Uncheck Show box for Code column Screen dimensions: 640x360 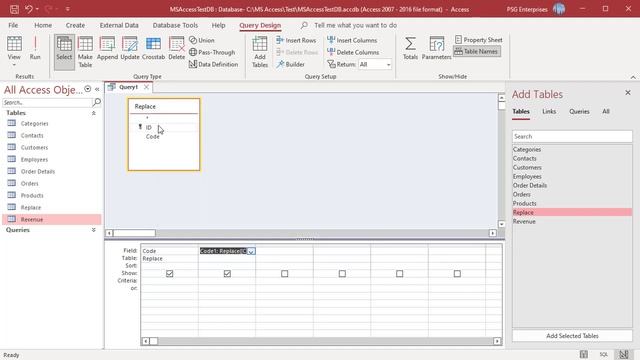click(169, 273)
